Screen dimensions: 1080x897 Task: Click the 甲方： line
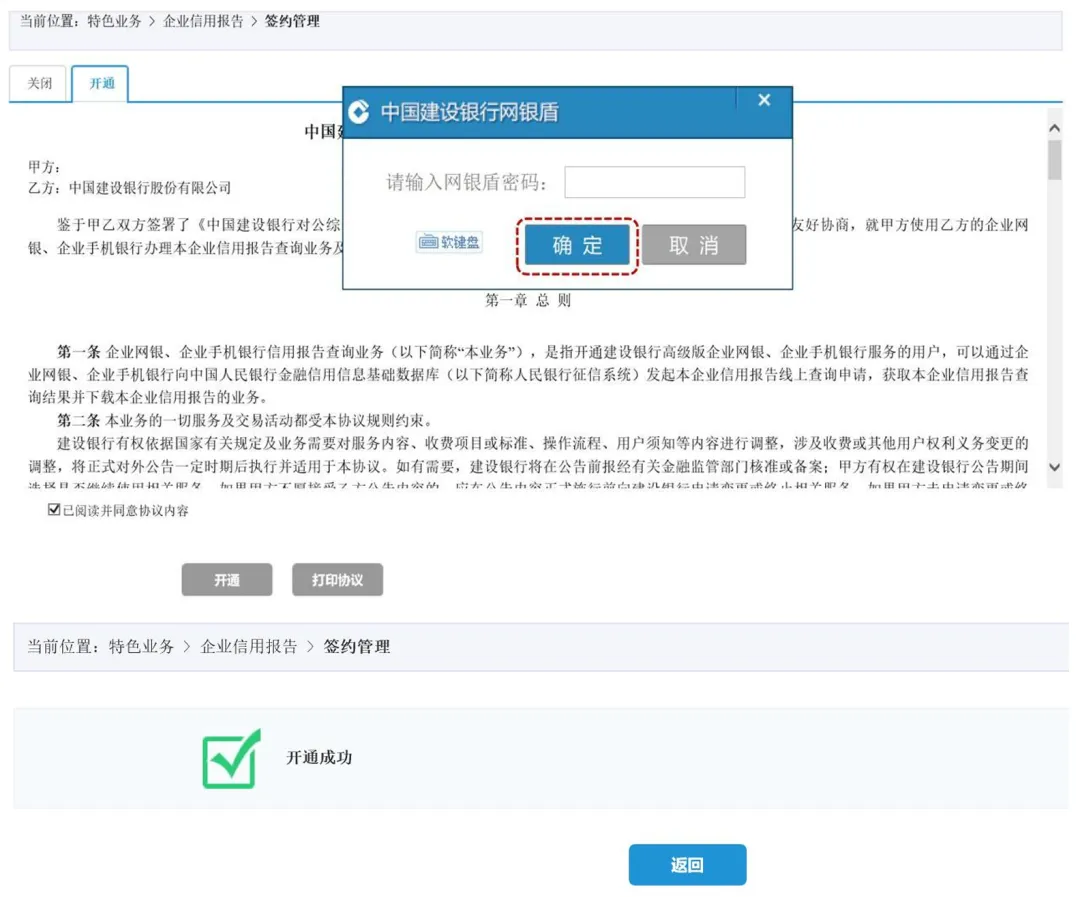click(44, 167)
